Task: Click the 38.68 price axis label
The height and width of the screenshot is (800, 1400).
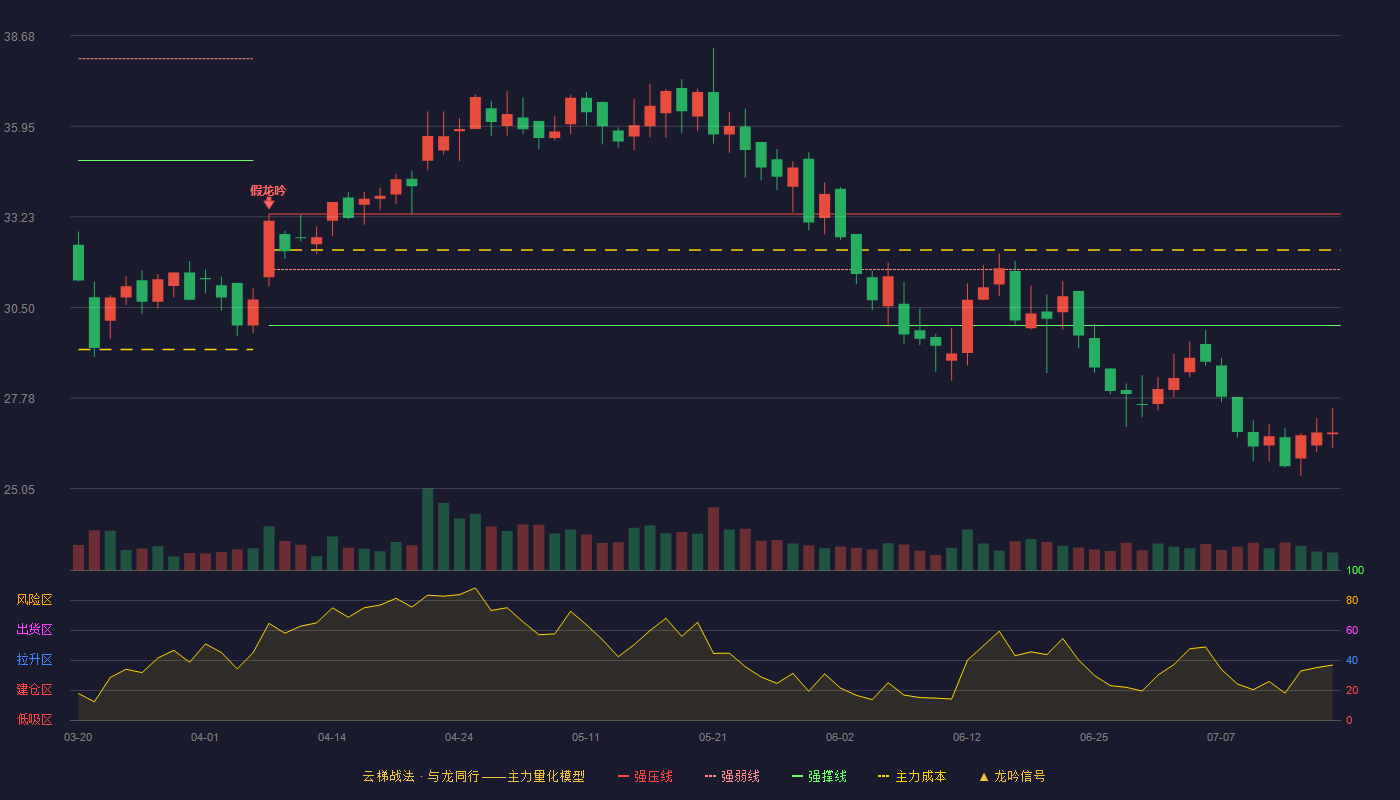Action: [x=19, y=37]
